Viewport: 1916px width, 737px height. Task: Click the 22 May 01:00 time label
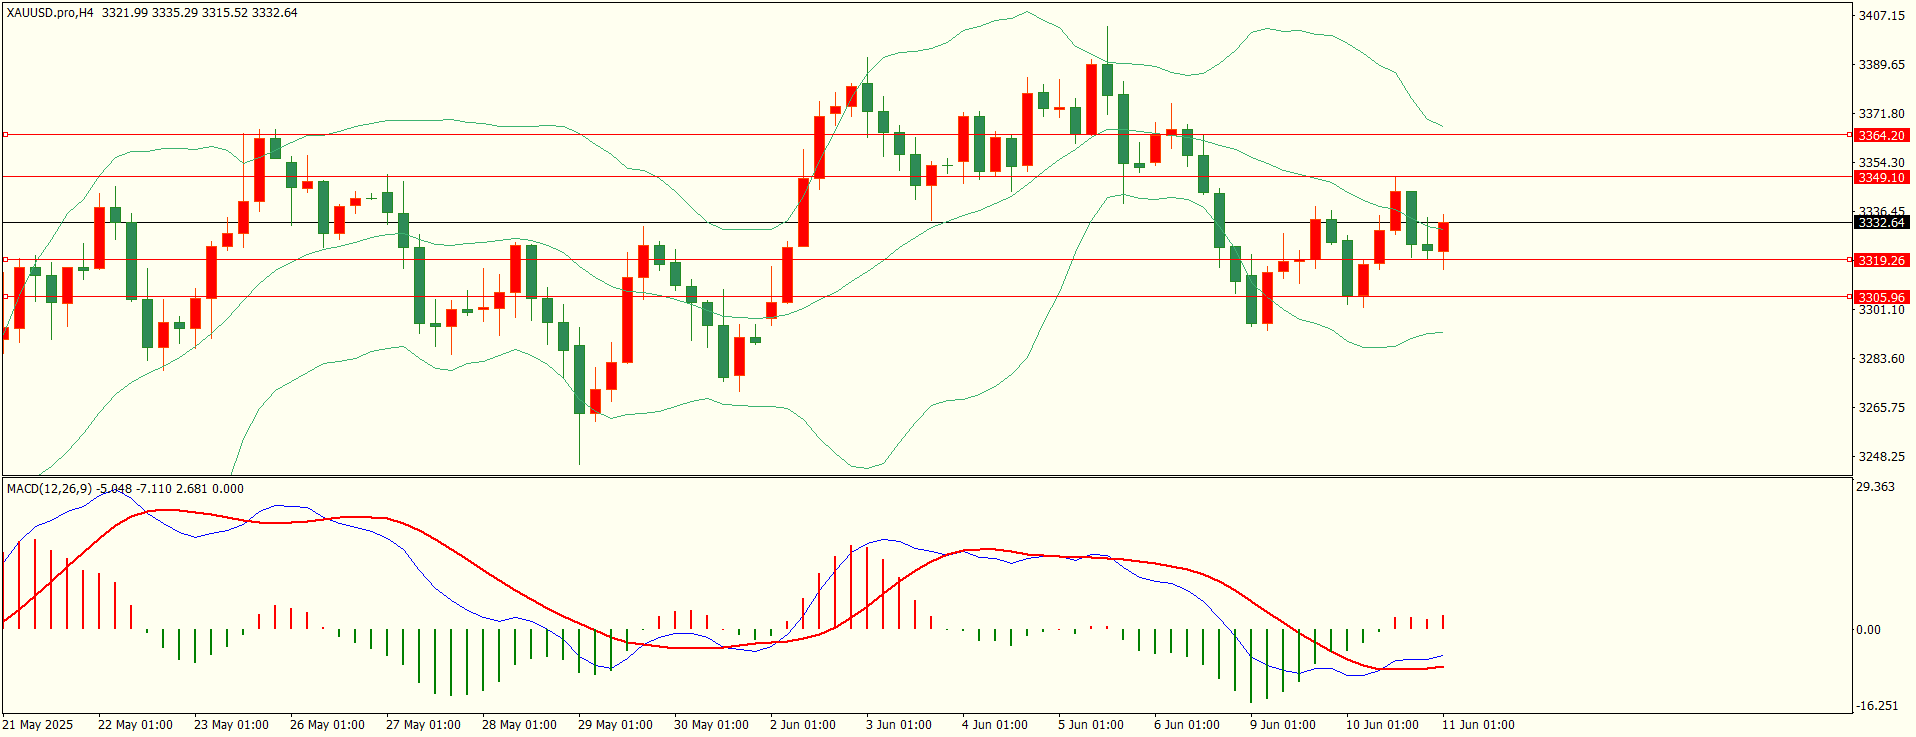click(x=135, y=725)
